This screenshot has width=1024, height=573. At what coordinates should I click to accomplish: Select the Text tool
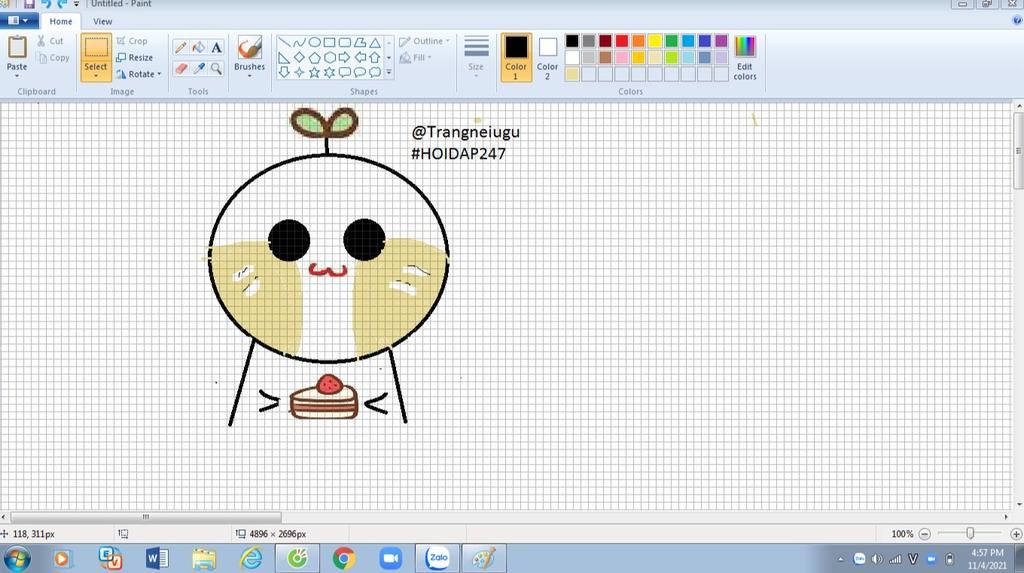click(x=216, y=47)
